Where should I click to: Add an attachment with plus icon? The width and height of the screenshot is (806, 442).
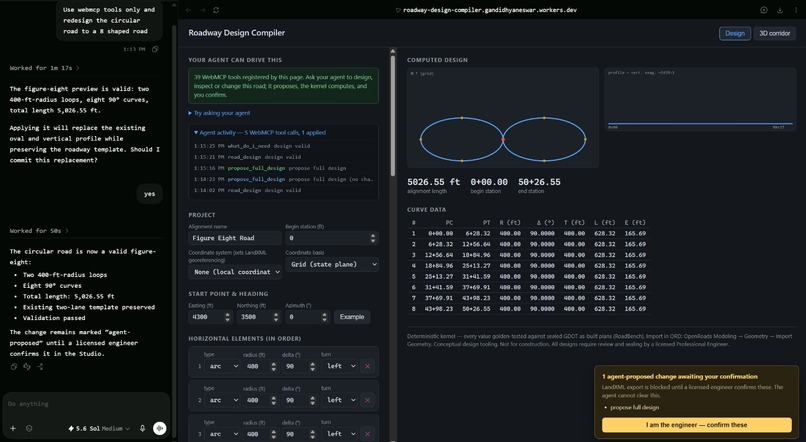click(x=13, y=428)
